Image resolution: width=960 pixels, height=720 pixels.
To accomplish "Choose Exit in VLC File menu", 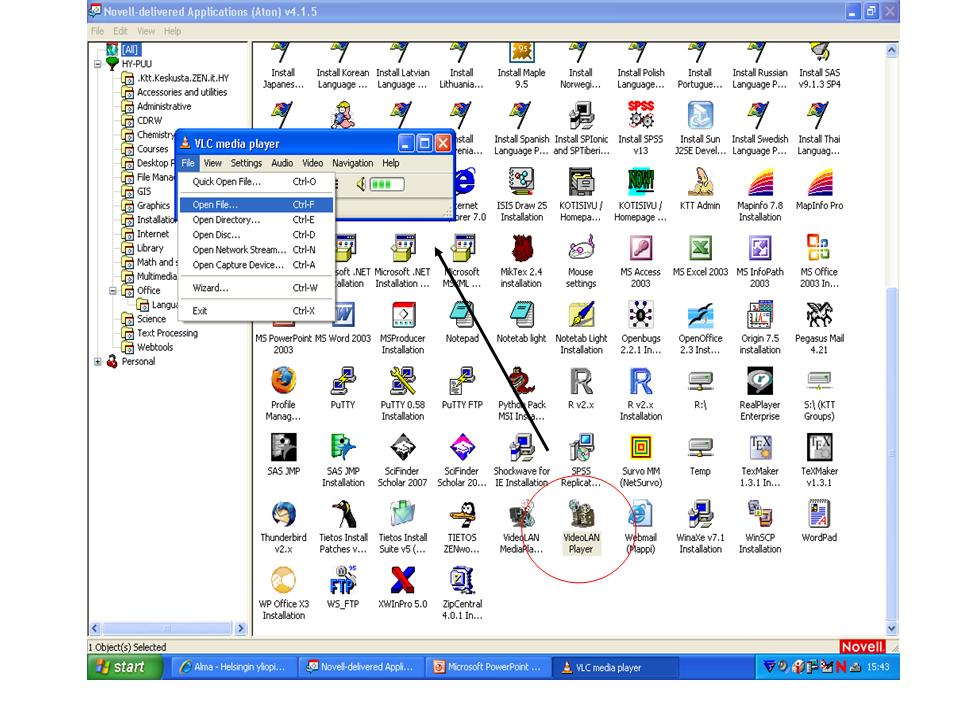I will pos(257,311).
